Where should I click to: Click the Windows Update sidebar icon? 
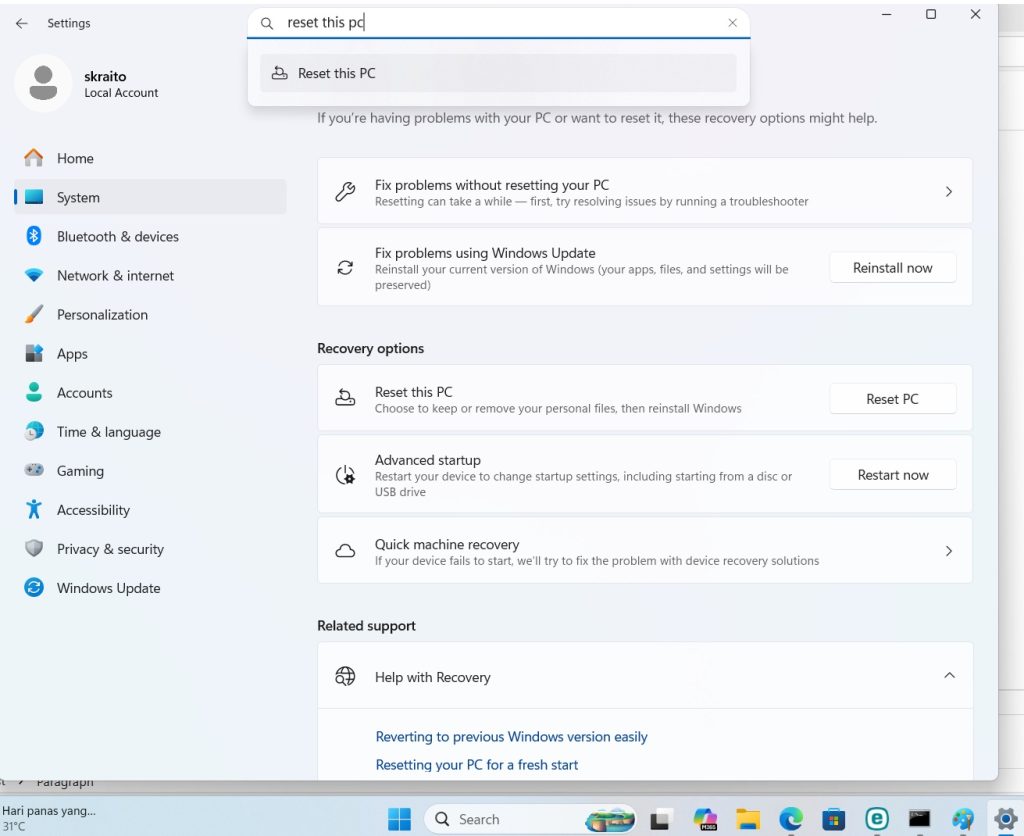34,588
